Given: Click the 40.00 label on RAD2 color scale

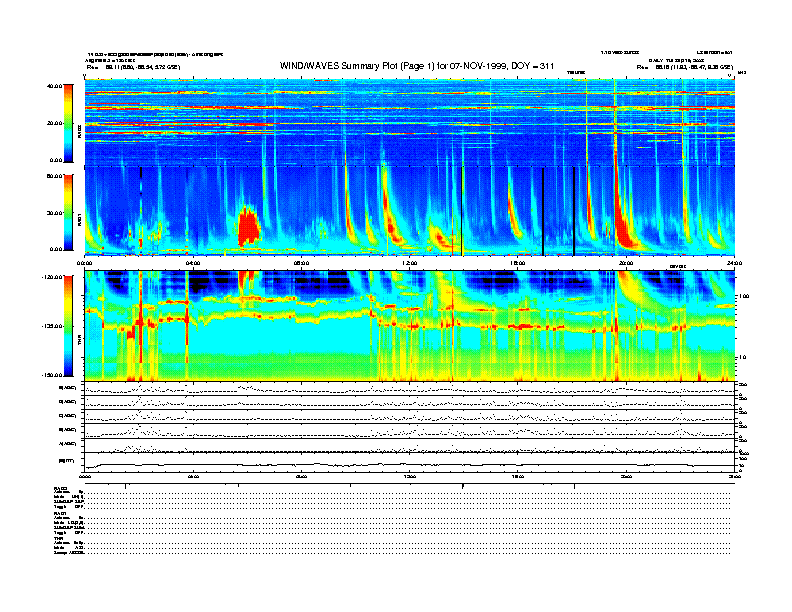Looking at the screenshot, I should pyautogui.click(x=54, y=86).
